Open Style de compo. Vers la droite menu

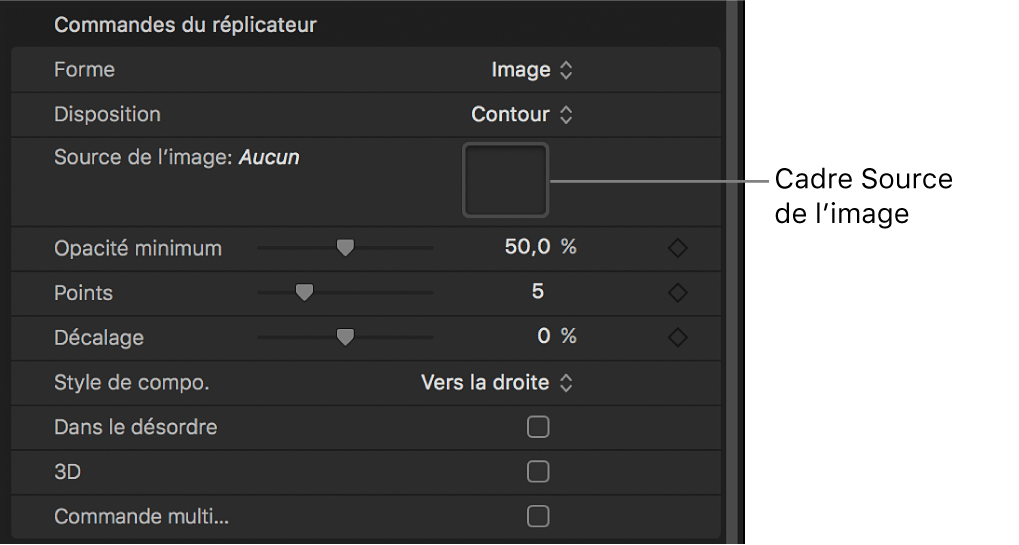tap(497, 382)
